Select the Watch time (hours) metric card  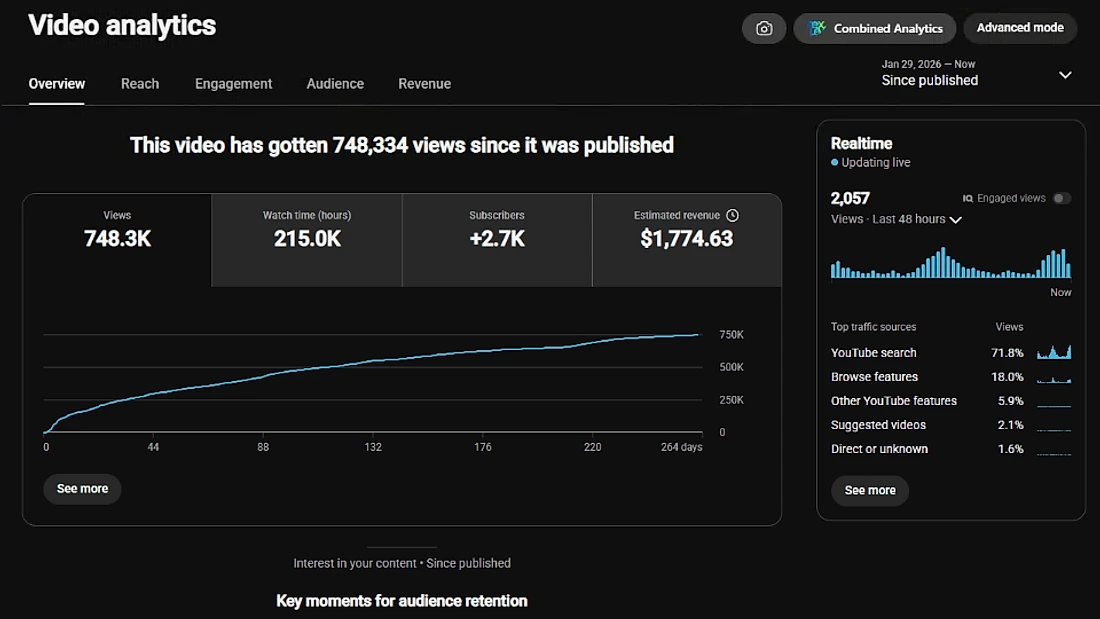[307, 240]
